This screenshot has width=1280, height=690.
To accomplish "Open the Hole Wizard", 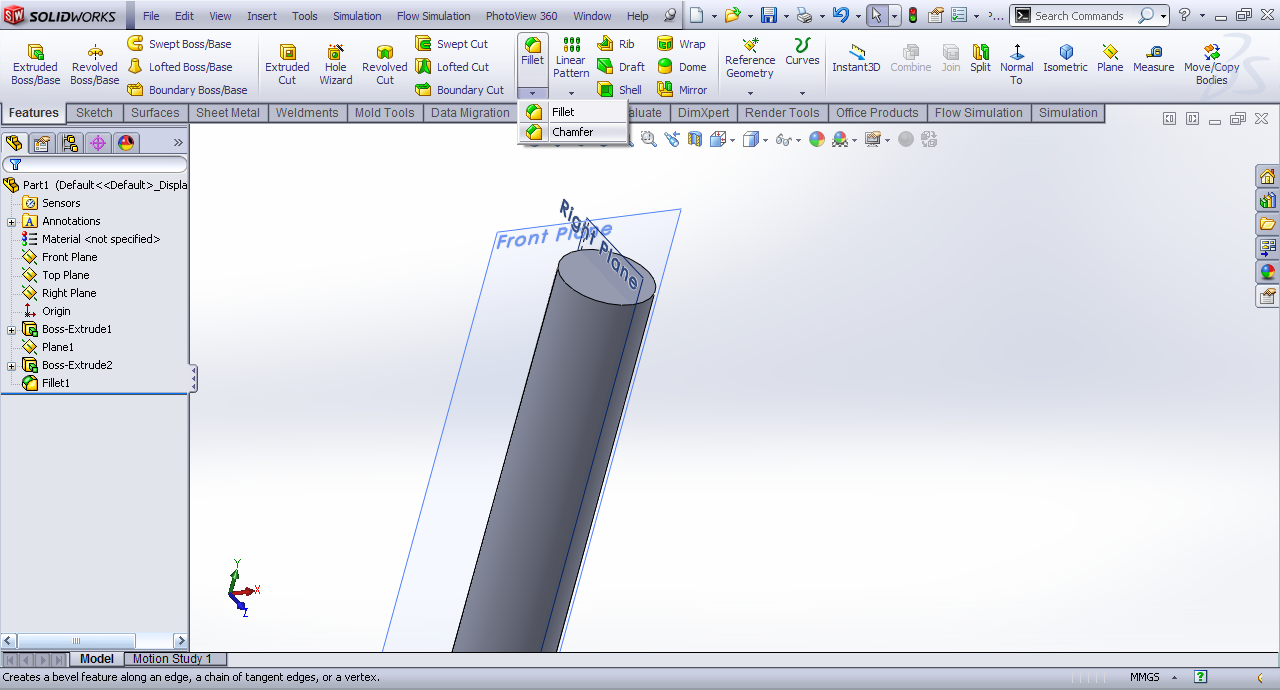I will [x=336, y=65].
